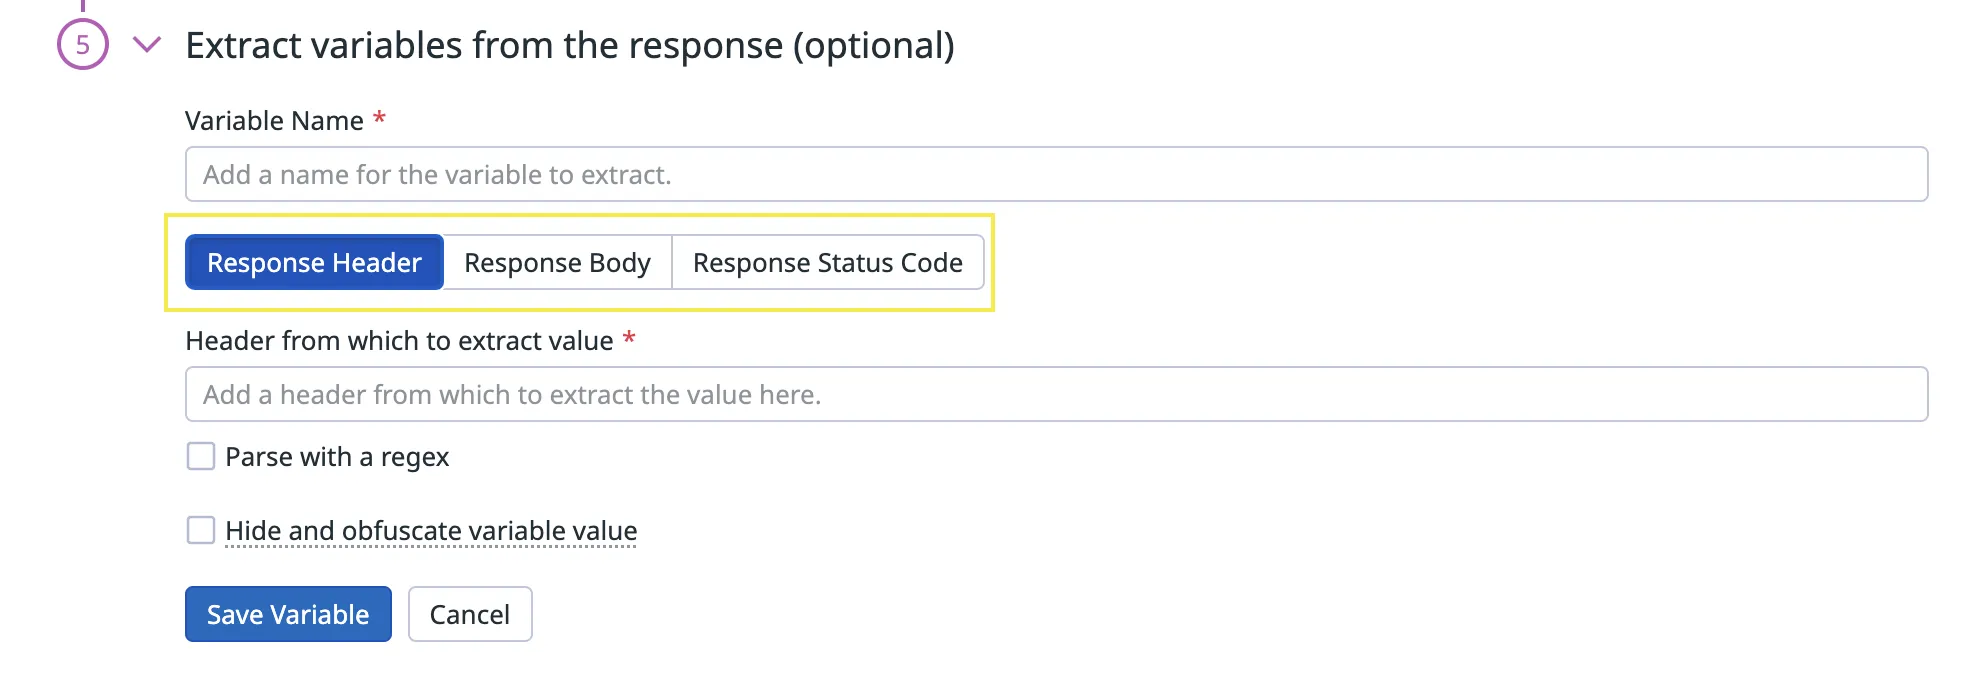Screen dimensions: 1980x686
Task: Enable the Parse with a regex checkbox
Action: pos(201,457)
